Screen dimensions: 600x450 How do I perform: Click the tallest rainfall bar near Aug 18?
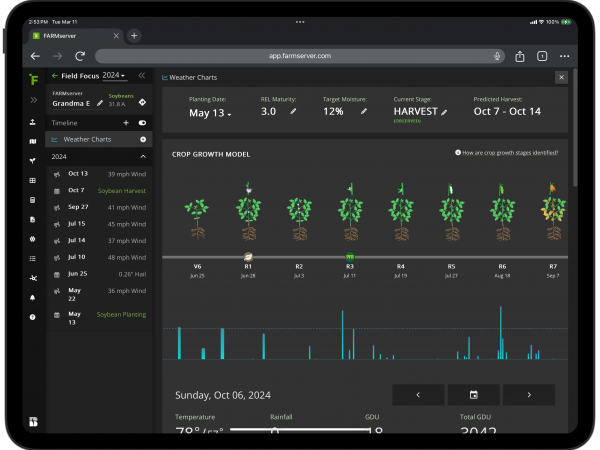(501, 333)
